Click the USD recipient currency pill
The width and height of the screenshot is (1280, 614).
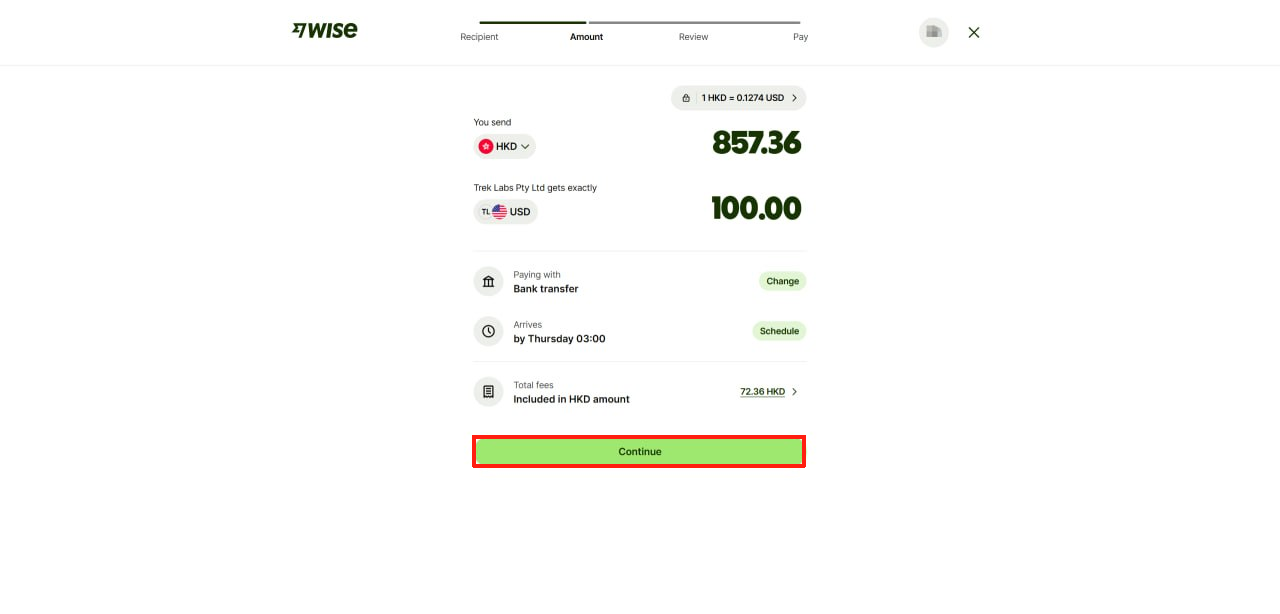pyautogui.click(x=506, y=212)
